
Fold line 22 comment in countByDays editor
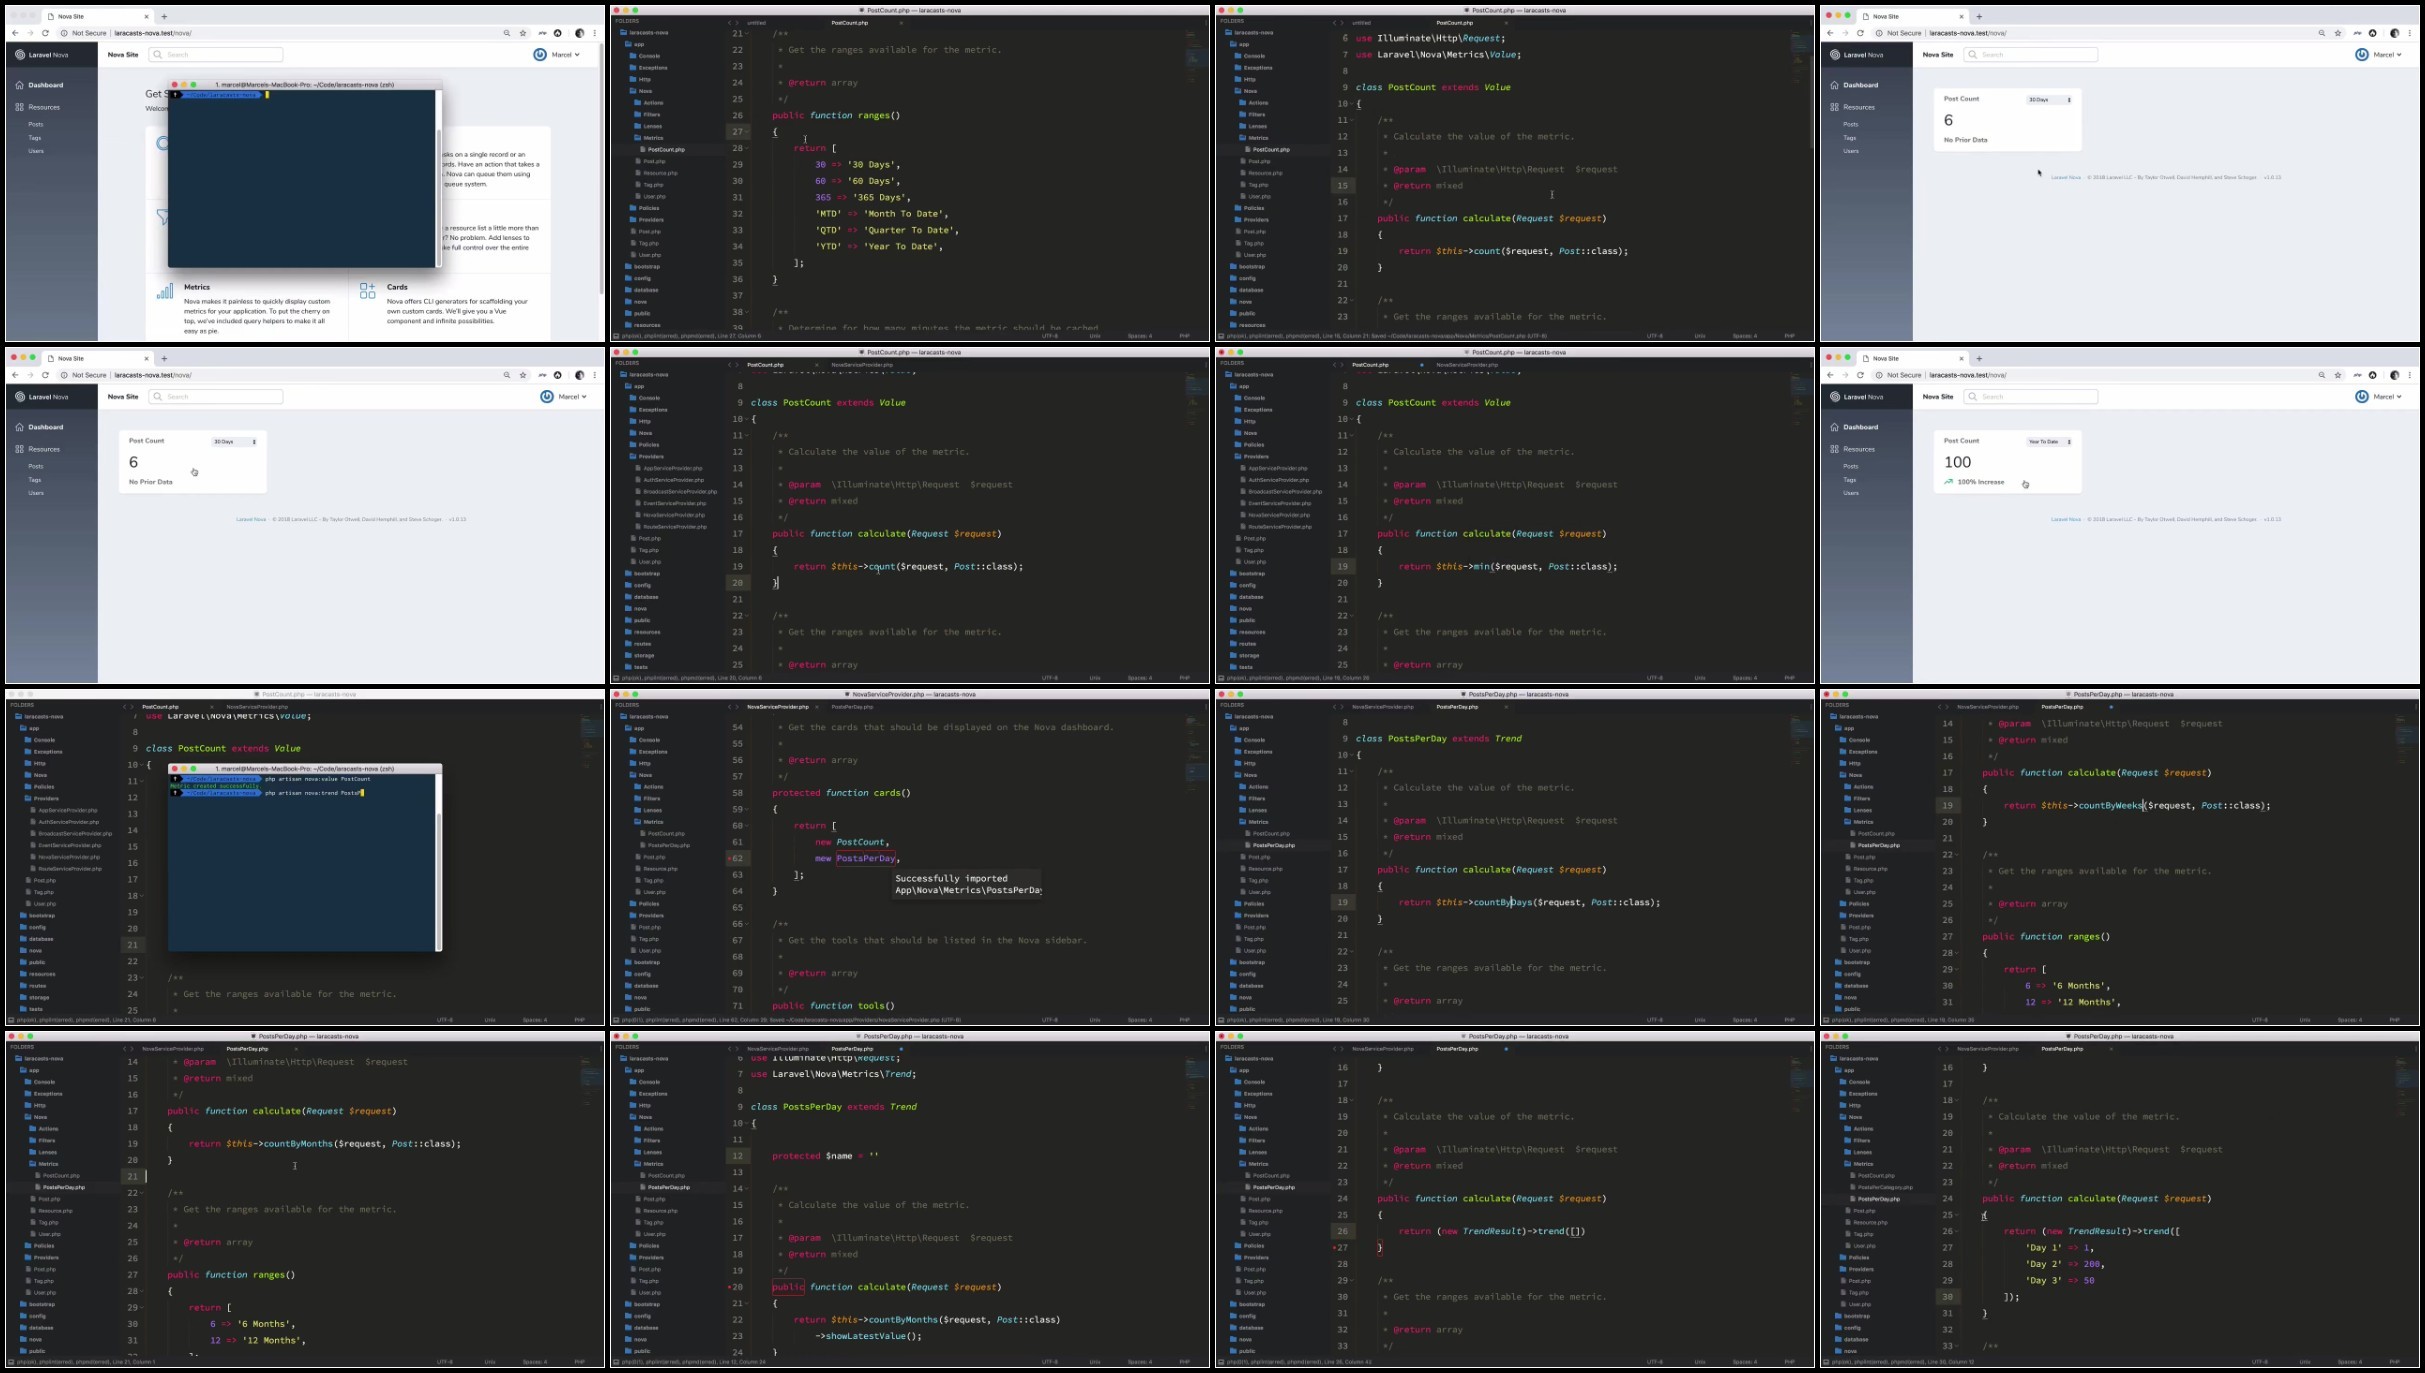[x=1352, y=951]
